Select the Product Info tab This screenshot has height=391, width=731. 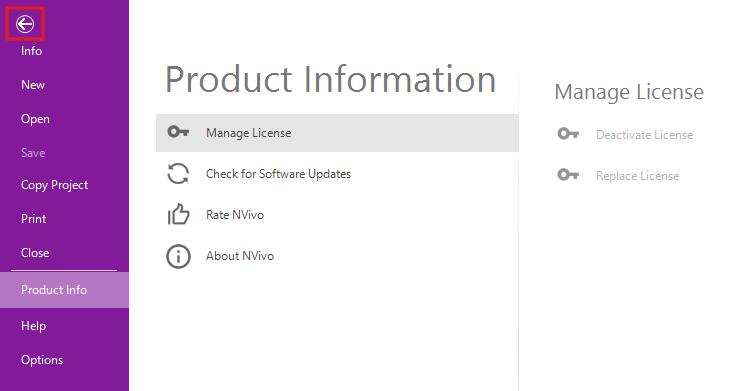click(64, 290)
